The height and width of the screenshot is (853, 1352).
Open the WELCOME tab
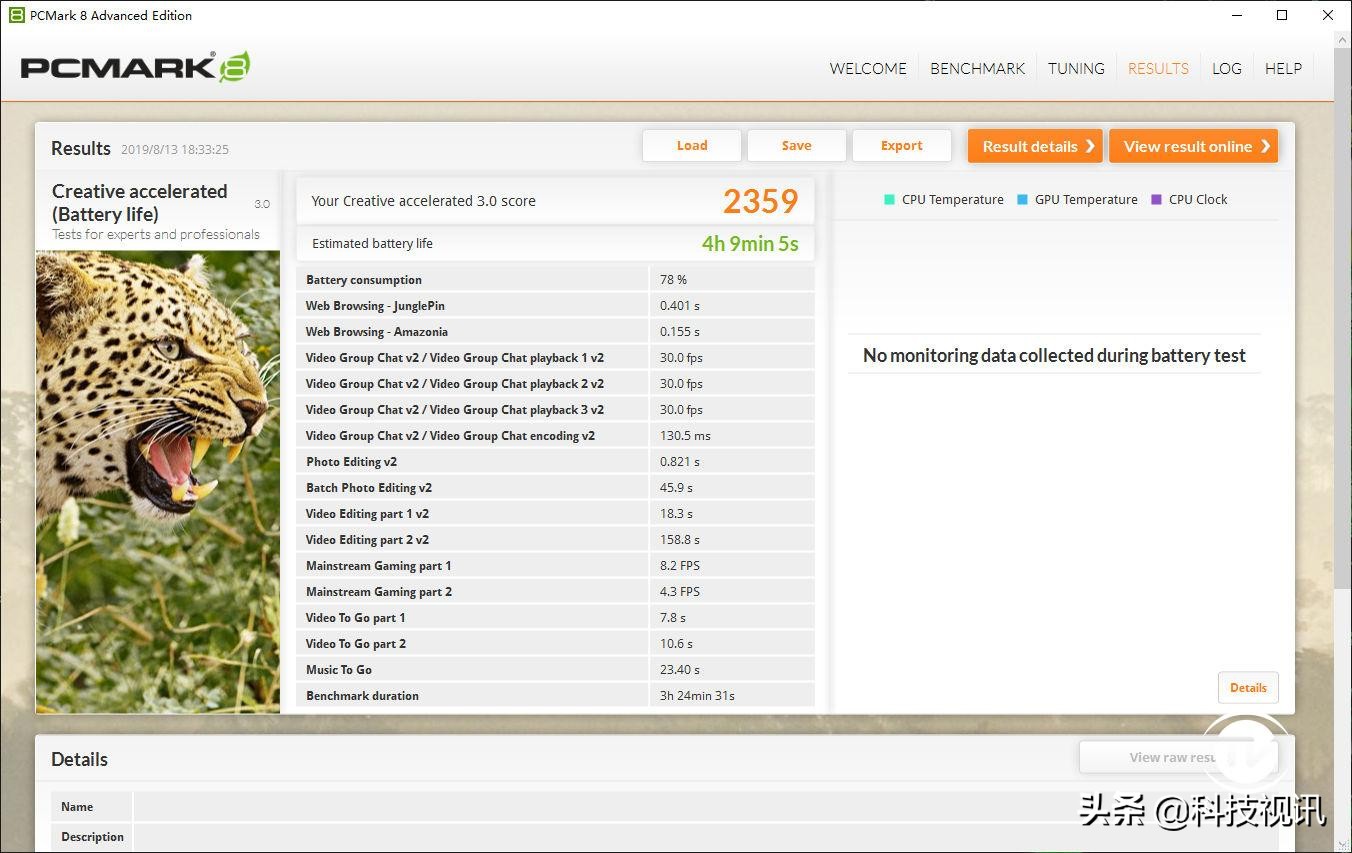point(867,68)
